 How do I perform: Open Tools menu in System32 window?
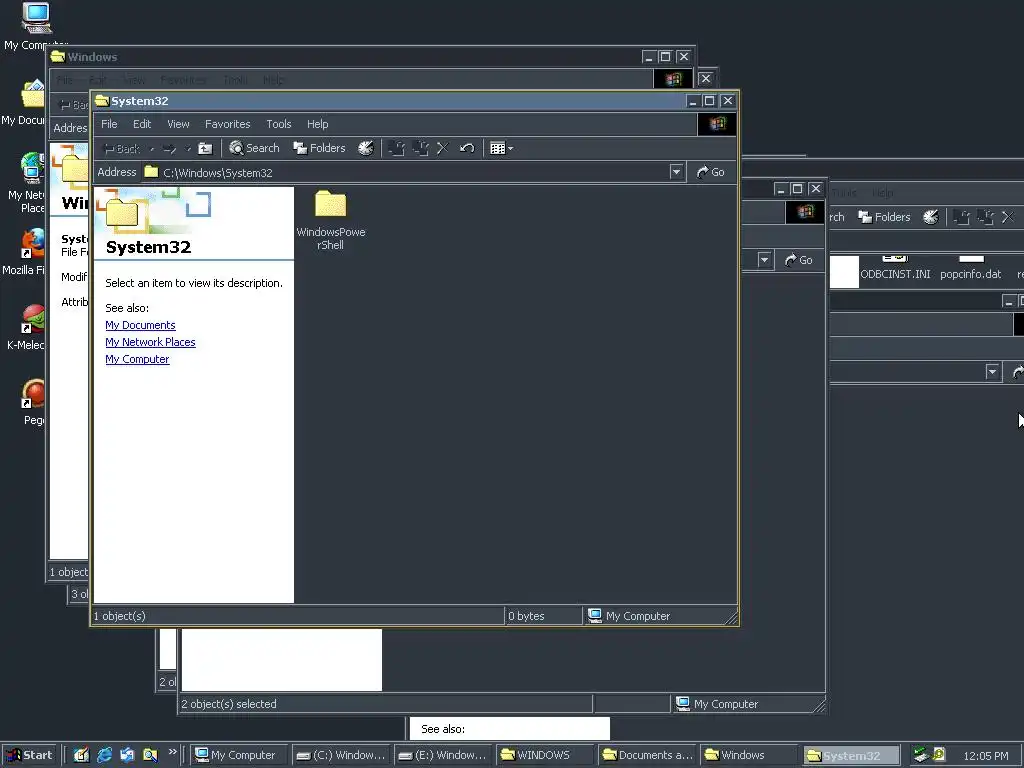278,124
